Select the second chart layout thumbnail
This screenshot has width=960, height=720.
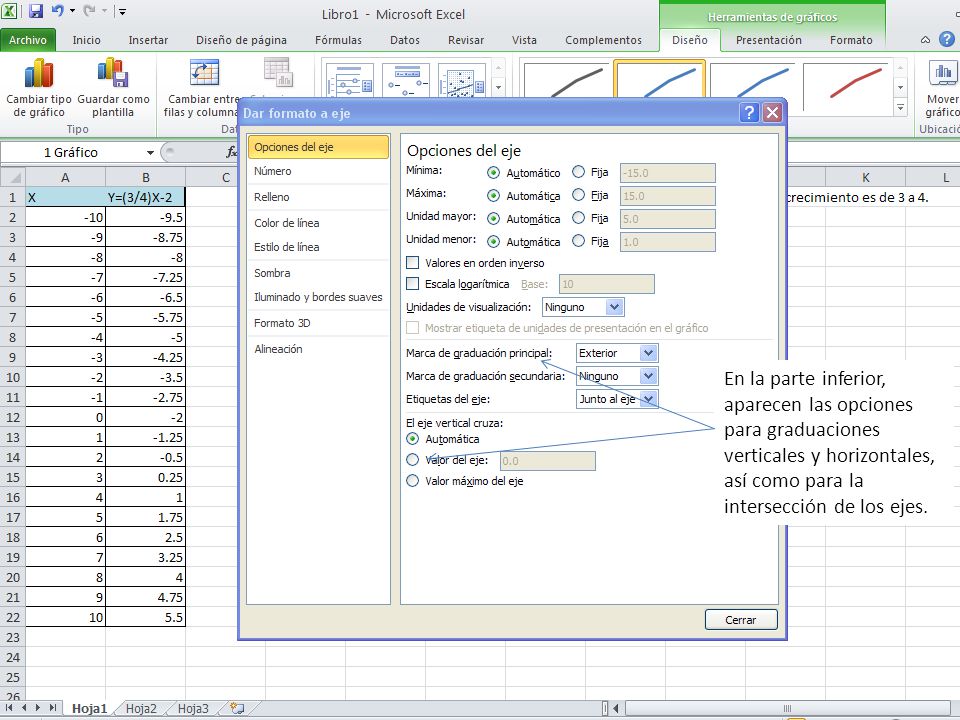point(407,80)
